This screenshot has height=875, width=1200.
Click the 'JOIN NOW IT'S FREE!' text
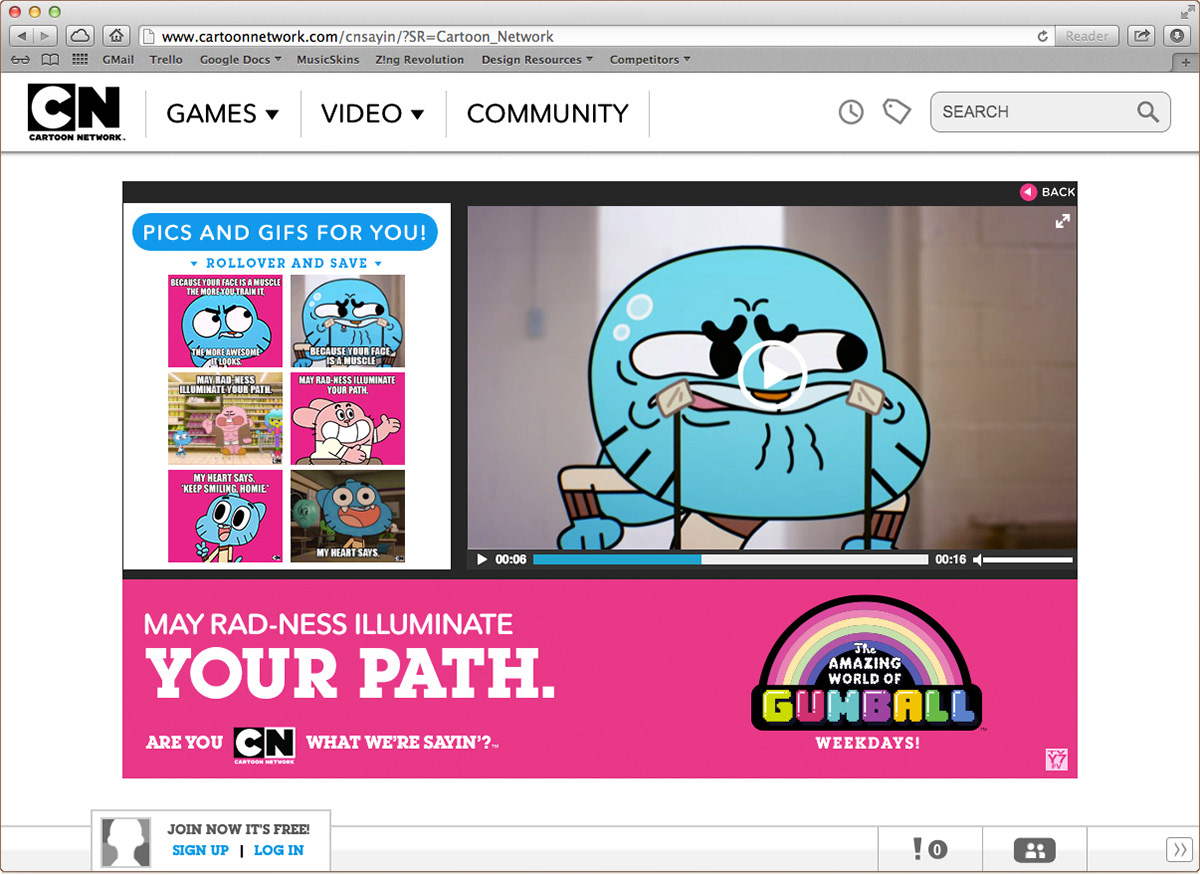pos(238,829)
